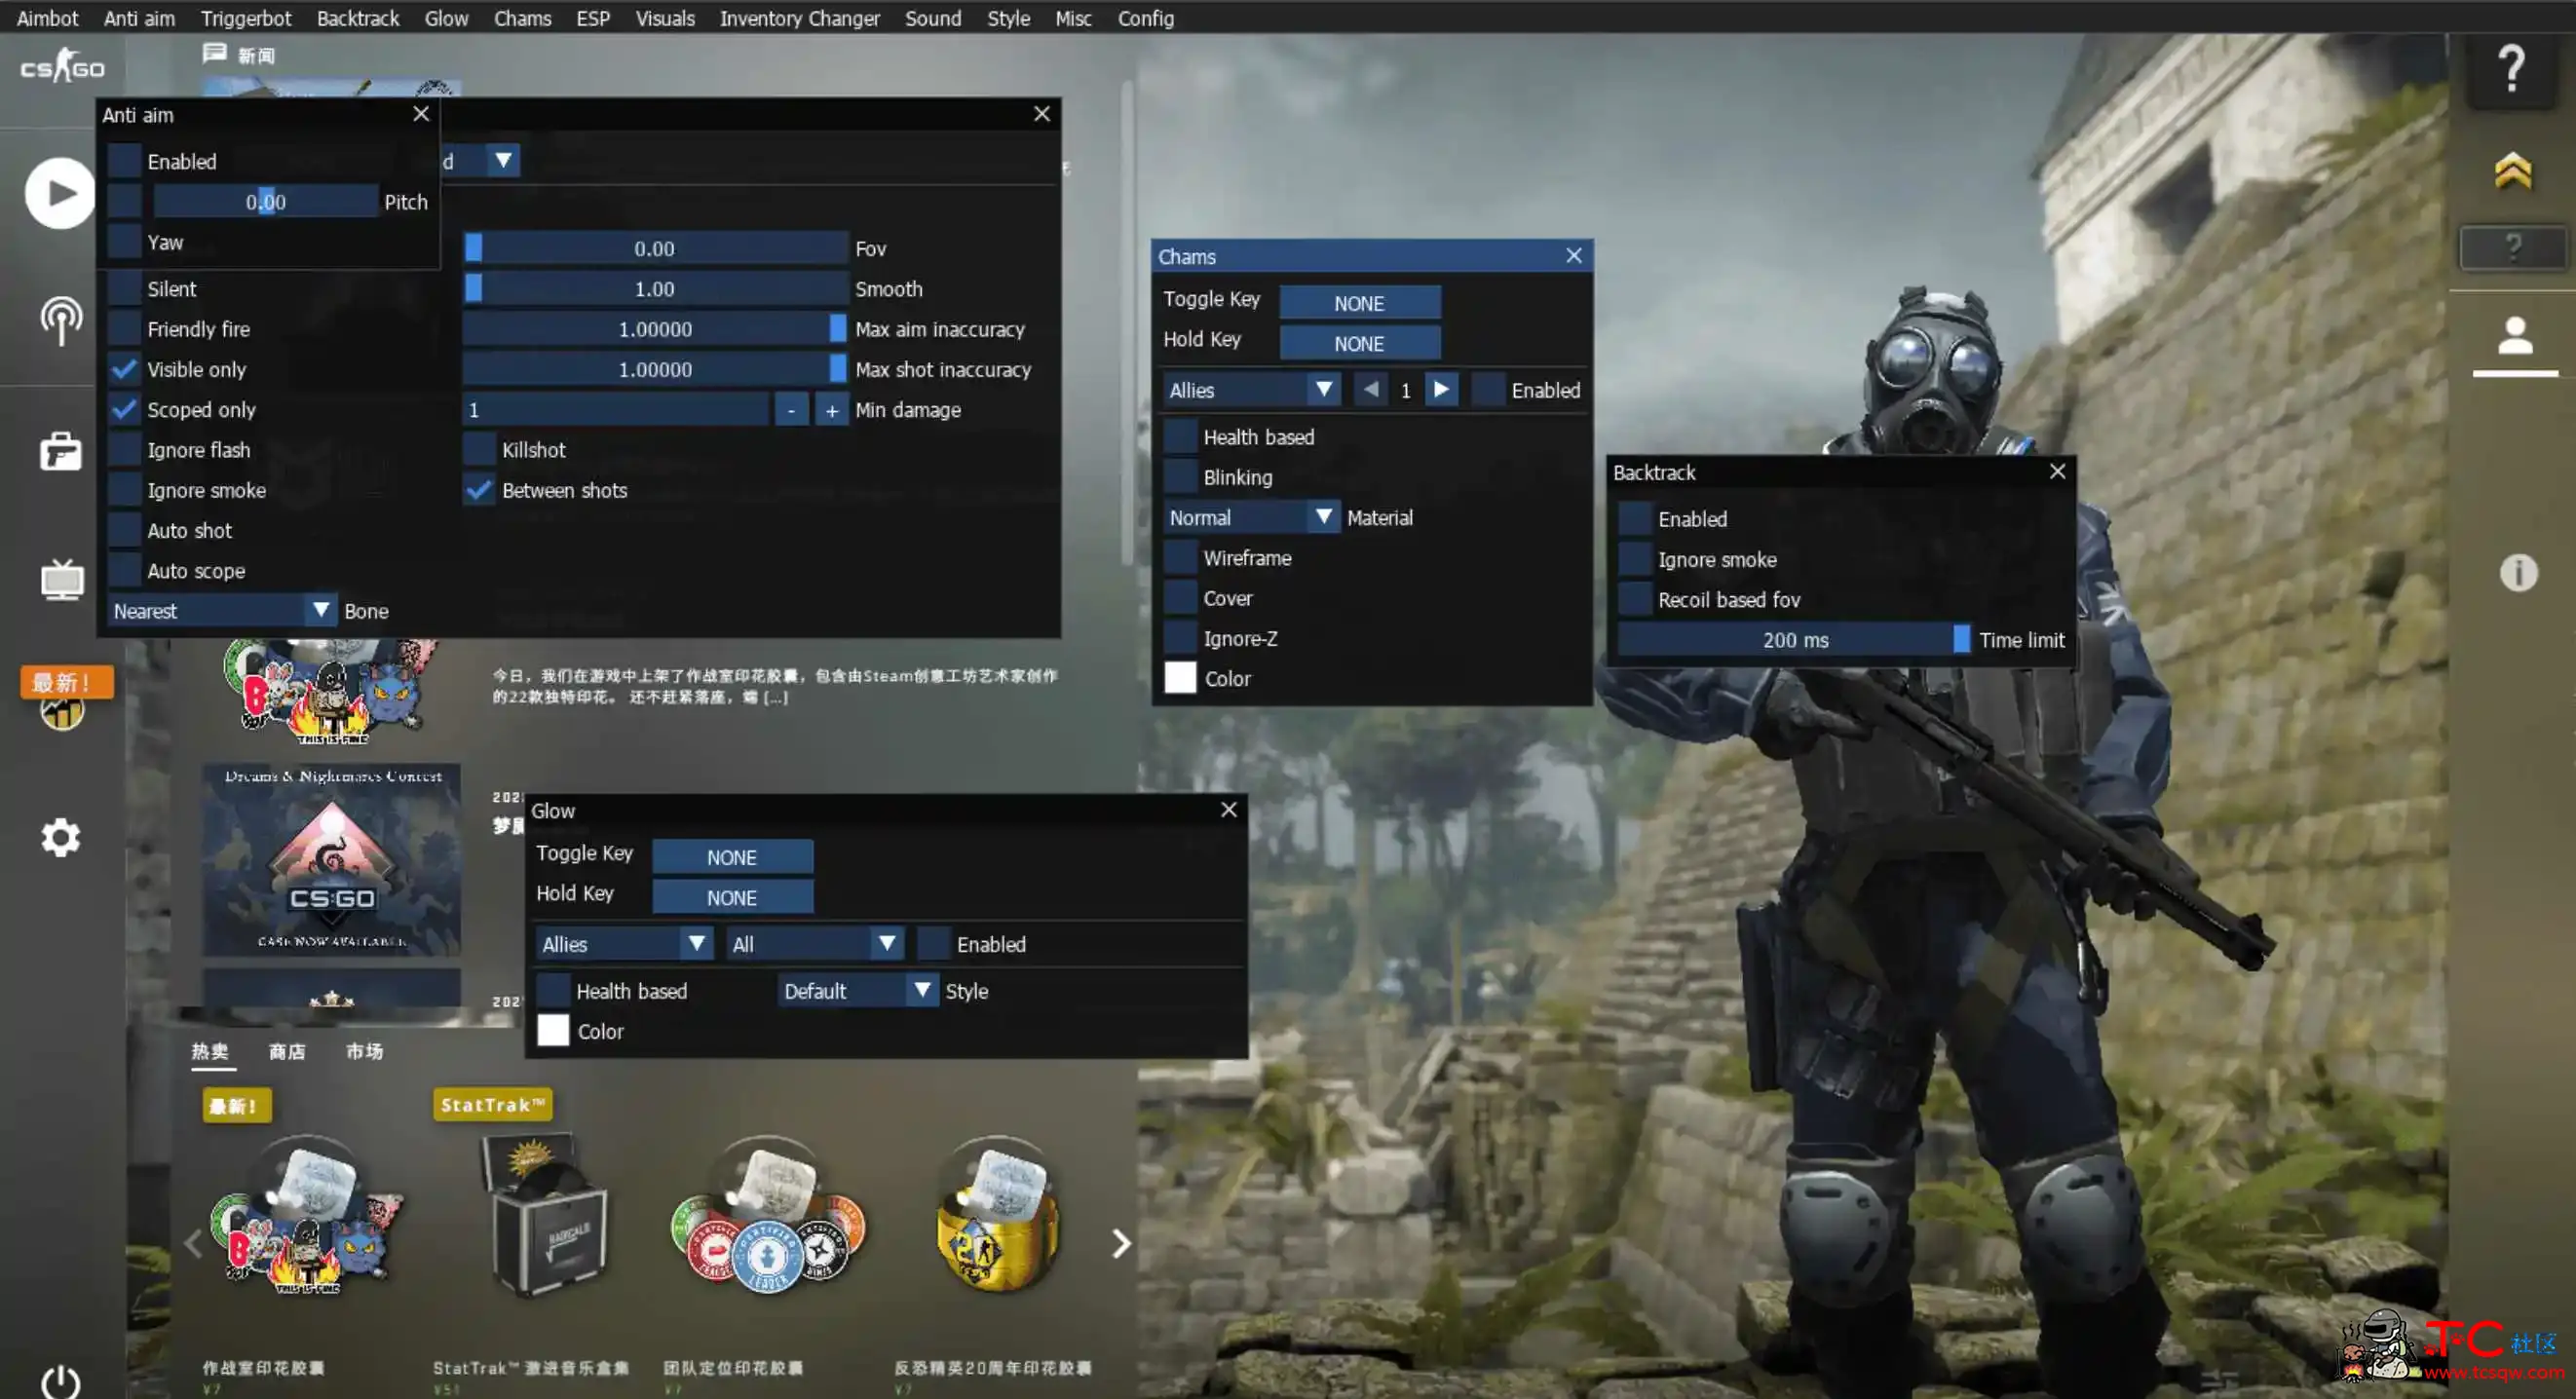The width and height of the screenshot is (2576, 1399).
Task: Click the CS:GO store icon on left sidebar
Action: coord(60,451)
